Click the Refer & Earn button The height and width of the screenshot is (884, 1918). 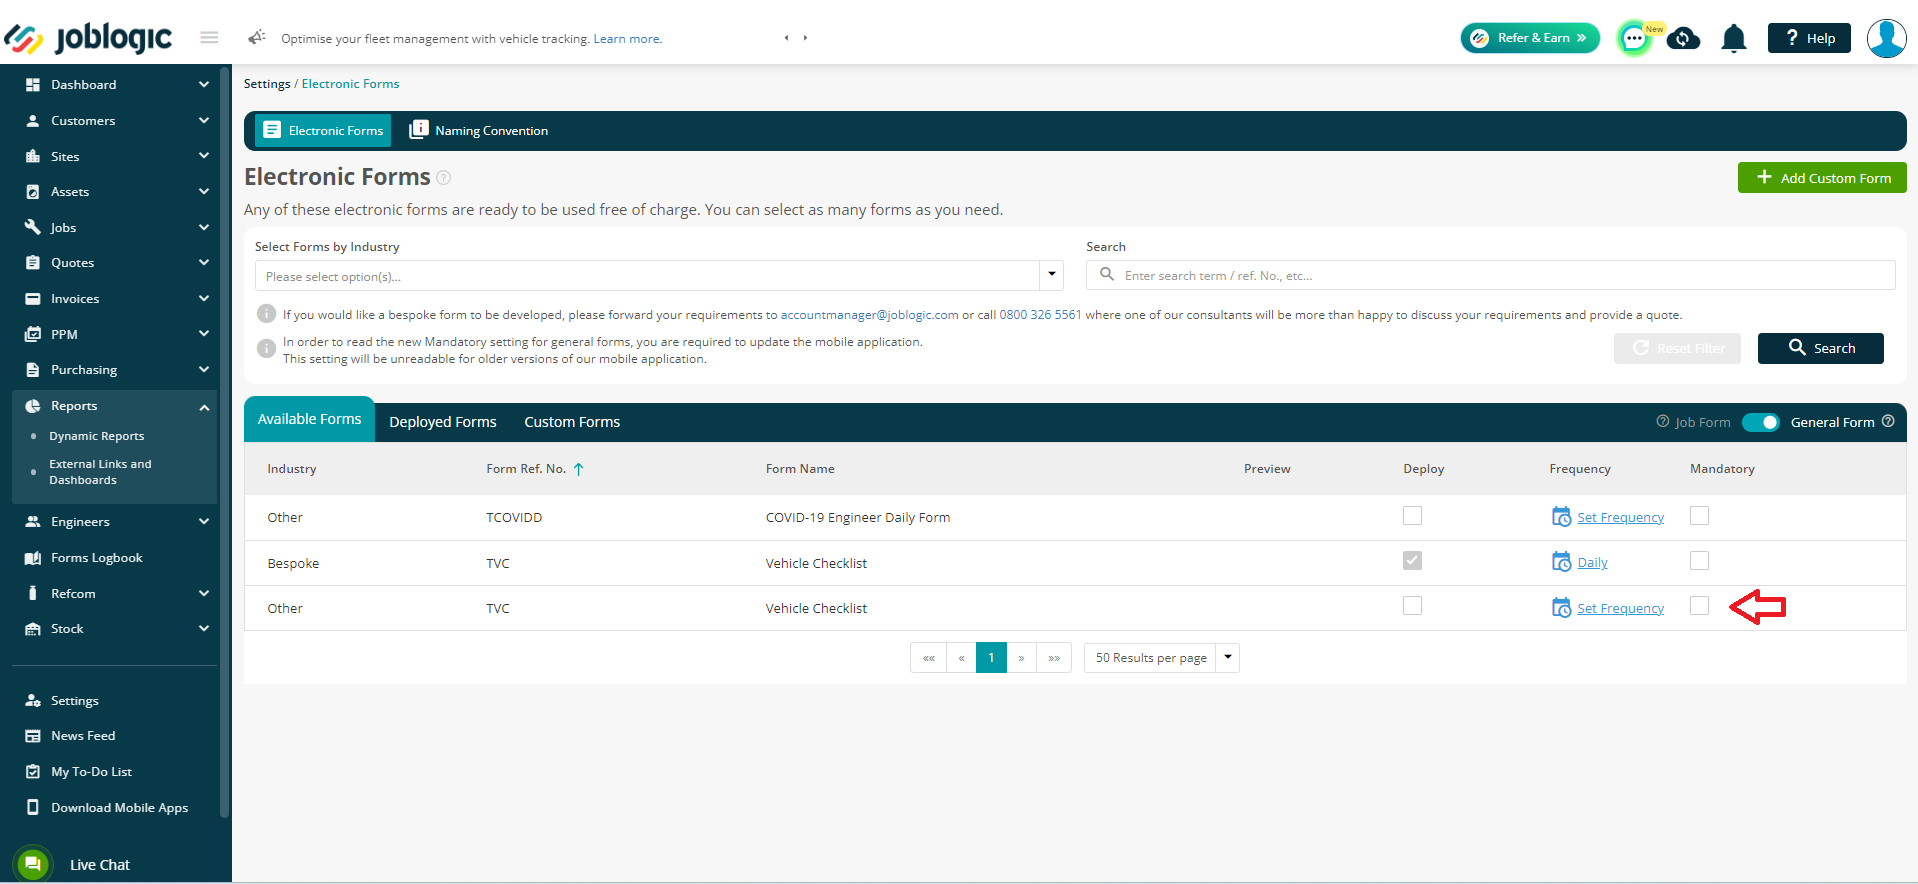click(1530, 38)
